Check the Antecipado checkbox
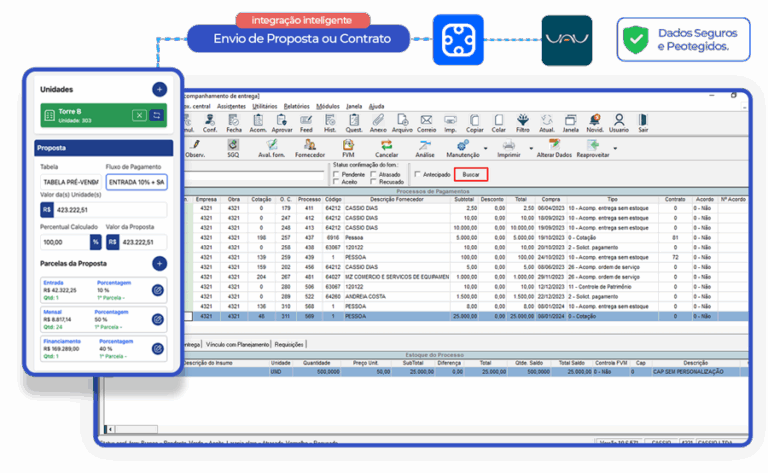The height and width of the screenshot is (473, 768). (418, 174)
